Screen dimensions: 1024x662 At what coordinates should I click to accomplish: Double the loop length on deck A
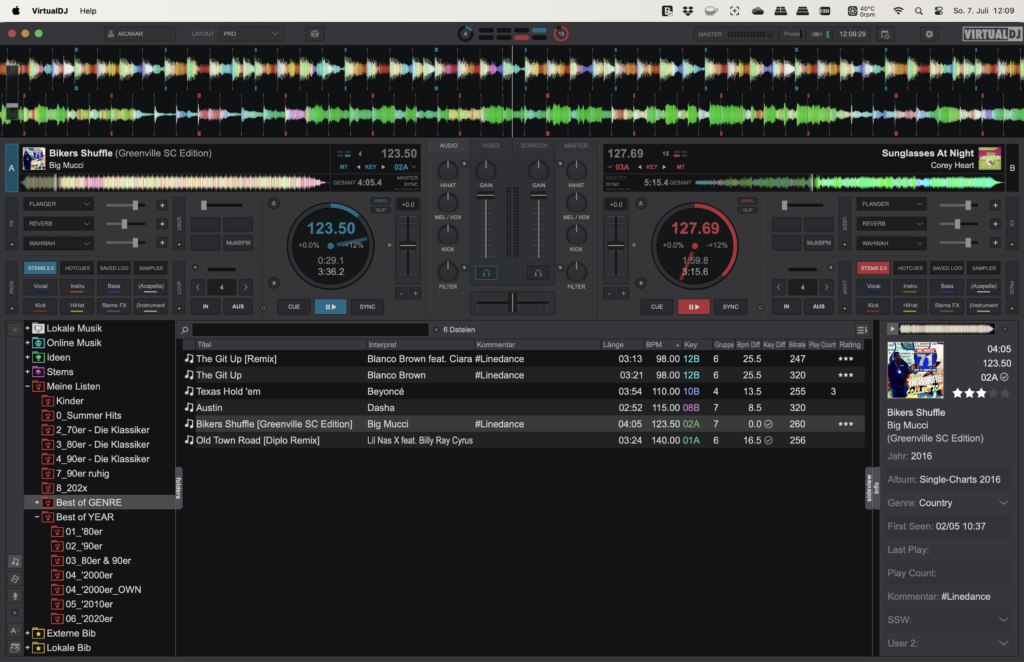(x=246, y=287)
